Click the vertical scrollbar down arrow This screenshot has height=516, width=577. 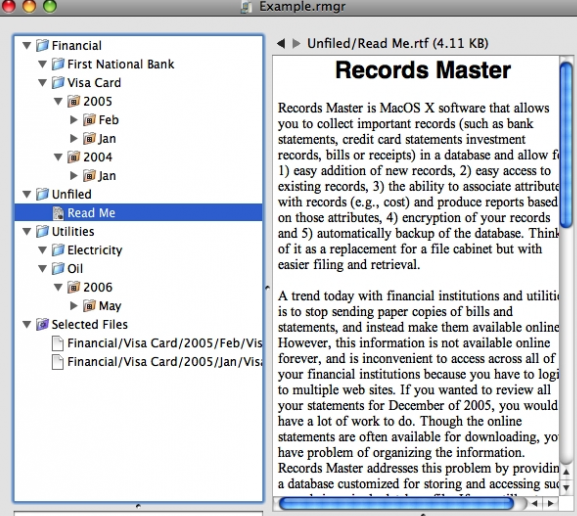pyautogui.click(x=566, y=488)
